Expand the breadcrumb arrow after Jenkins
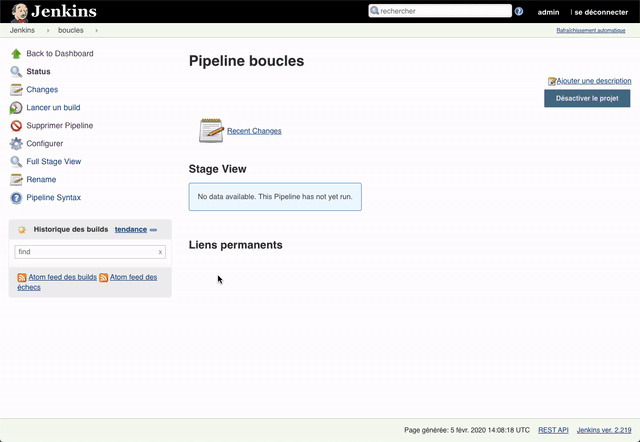 pyautogui.click(x=48, y=31)
